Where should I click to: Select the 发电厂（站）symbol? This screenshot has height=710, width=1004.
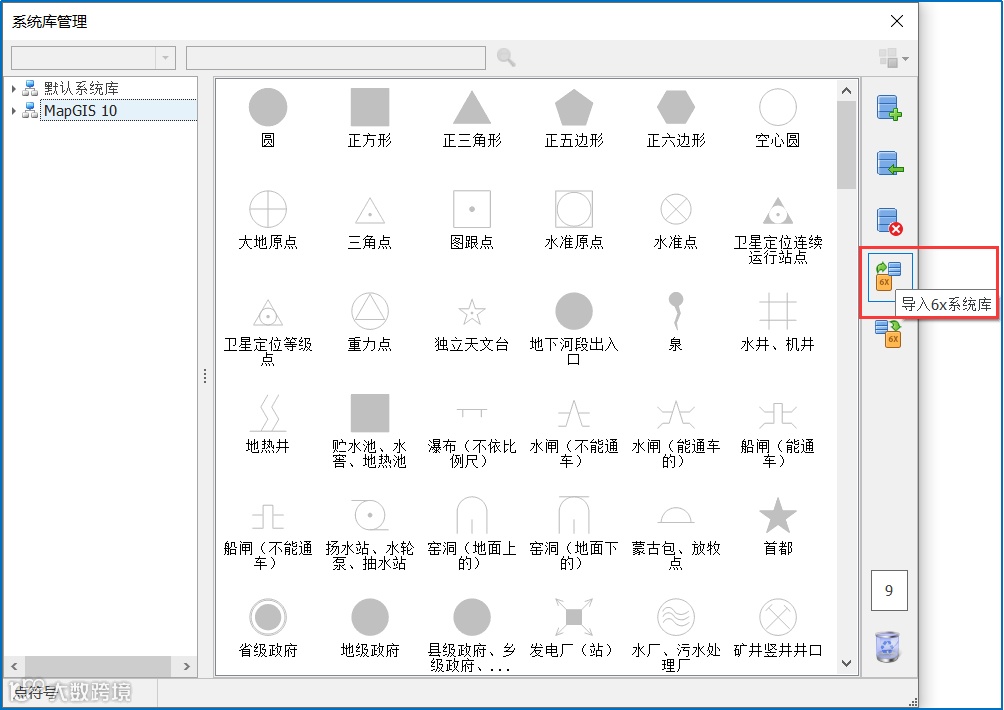pos(574,628)
